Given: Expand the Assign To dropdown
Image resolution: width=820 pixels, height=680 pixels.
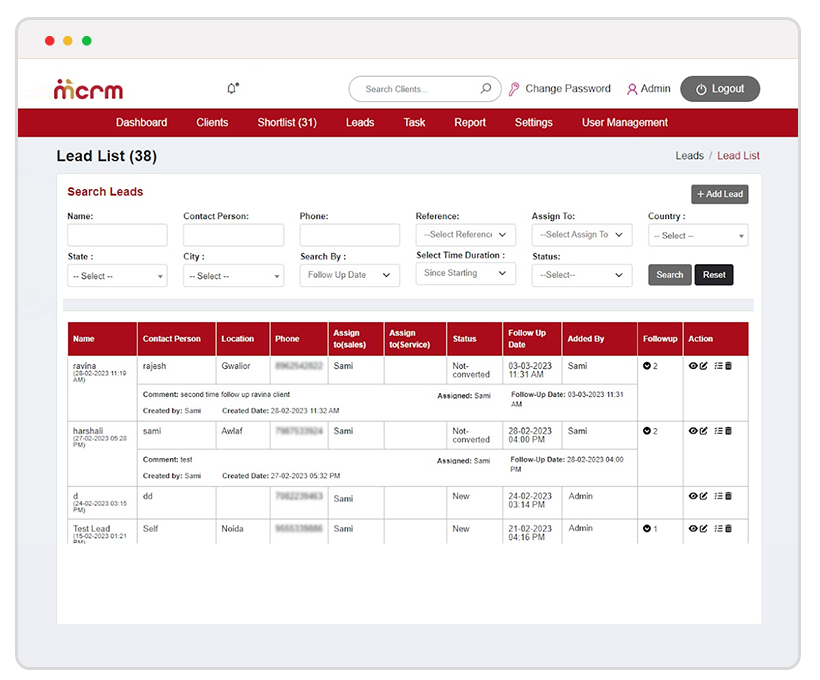Looking at the screenshot, I should pyautogui.click(x=581, y=235).
